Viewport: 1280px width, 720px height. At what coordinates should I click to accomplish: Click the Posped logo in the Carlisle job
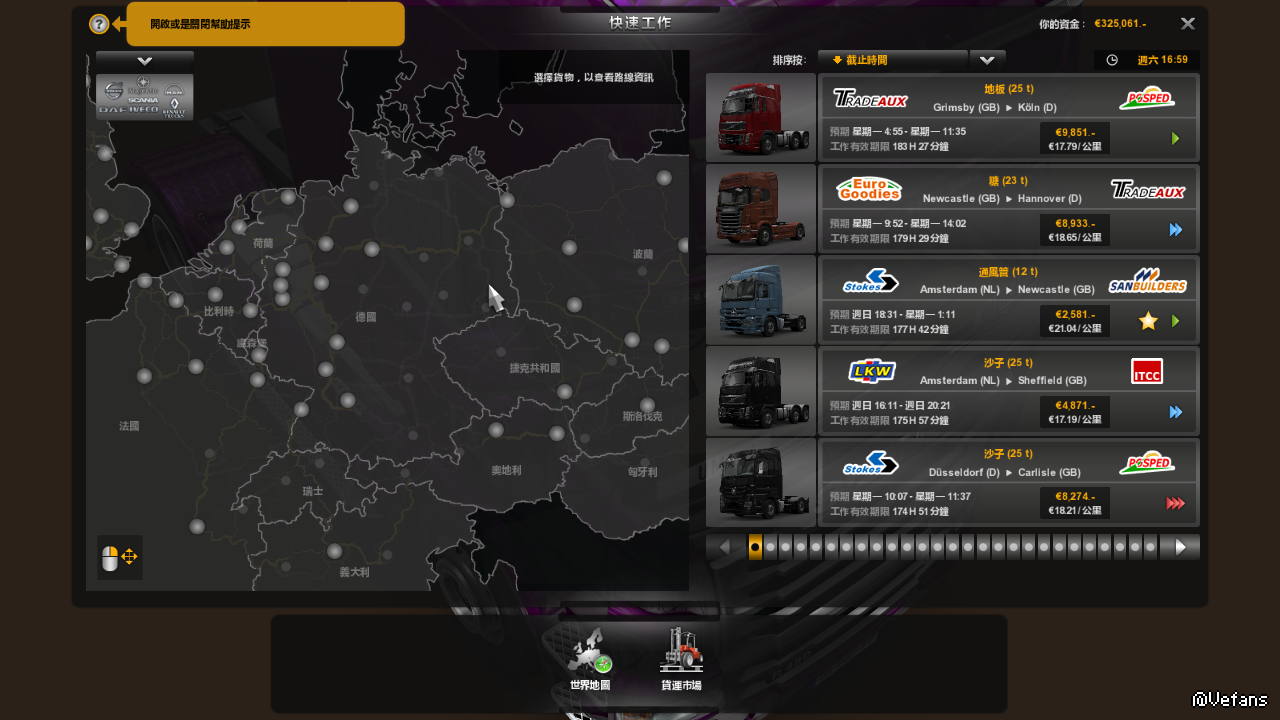pyautogui.click(x=1147, y=462)
